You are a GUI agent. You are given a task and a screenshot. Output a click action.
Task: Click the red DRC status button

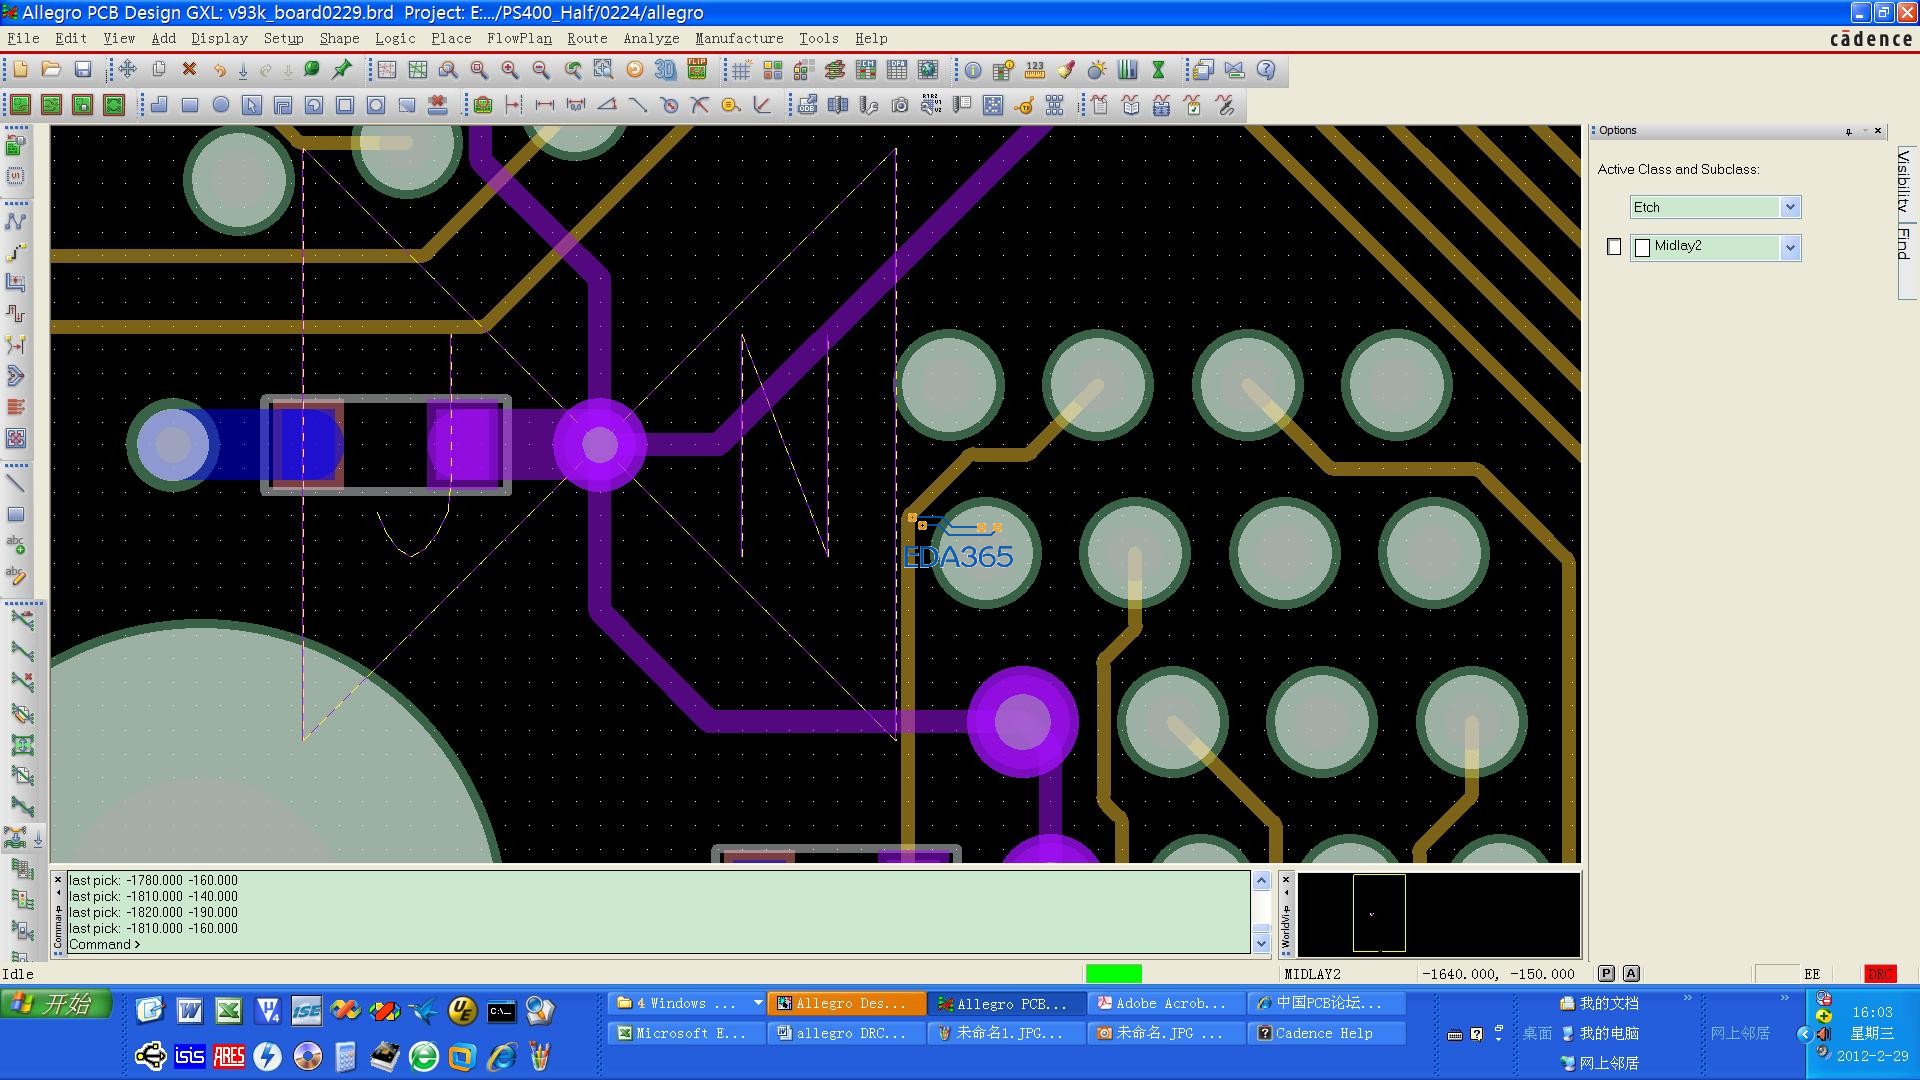(1880, 973)
